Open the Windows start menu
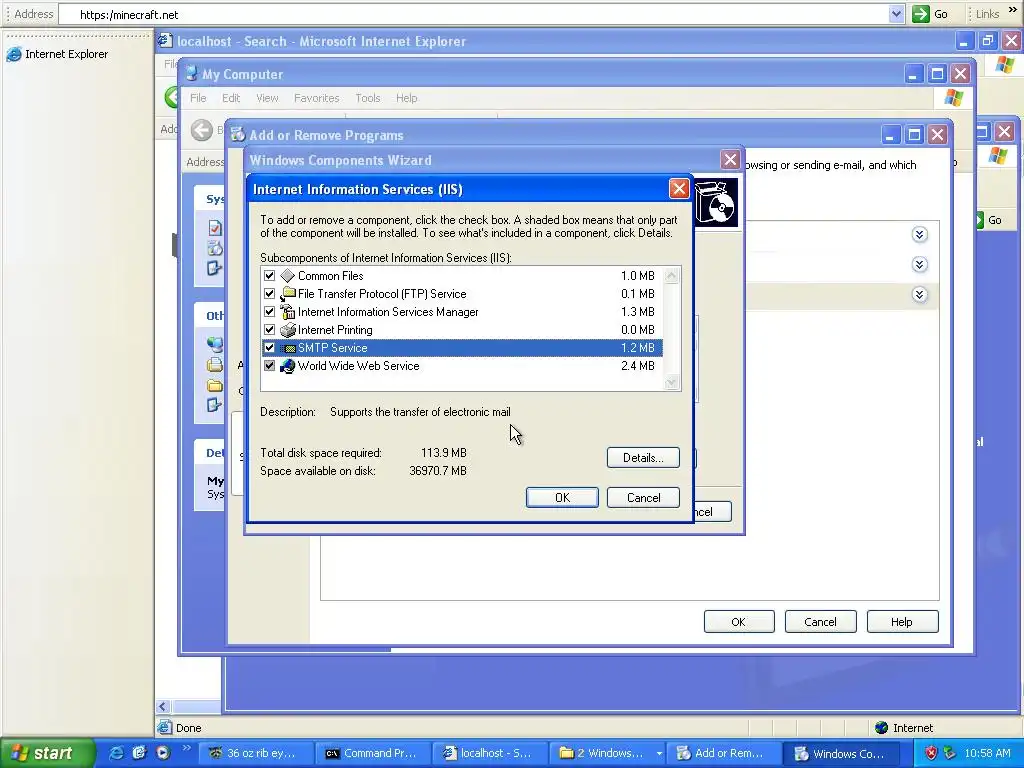1024x768 pixels. point(46,753)
